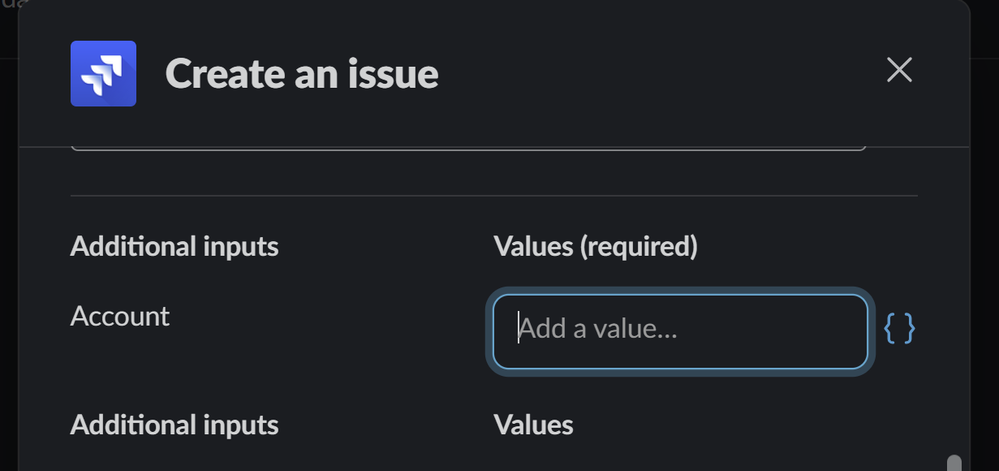The image size is (999, 471).
Task: Click the Account input label
Action: click(x=120, y=316)
